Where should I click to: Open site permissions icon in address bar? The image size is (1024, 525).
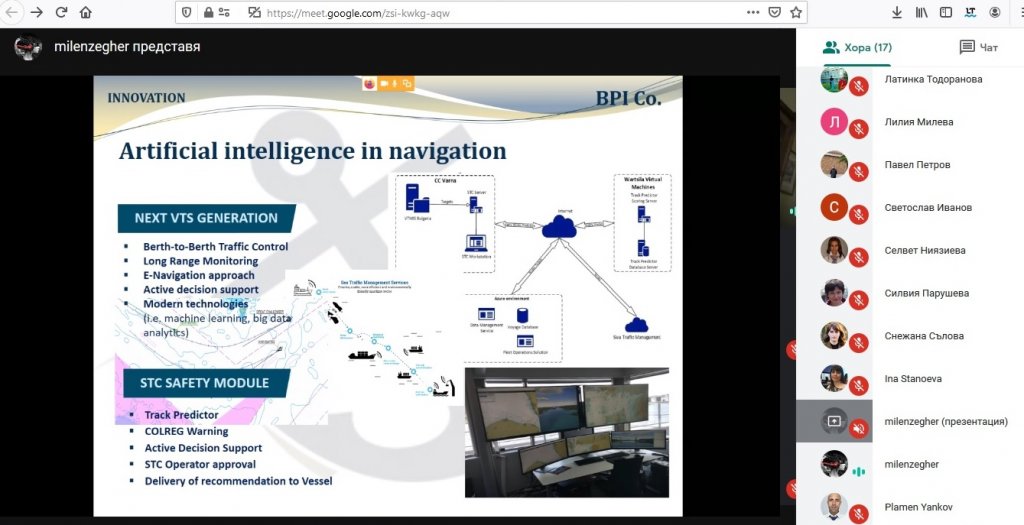click(224, 12)
